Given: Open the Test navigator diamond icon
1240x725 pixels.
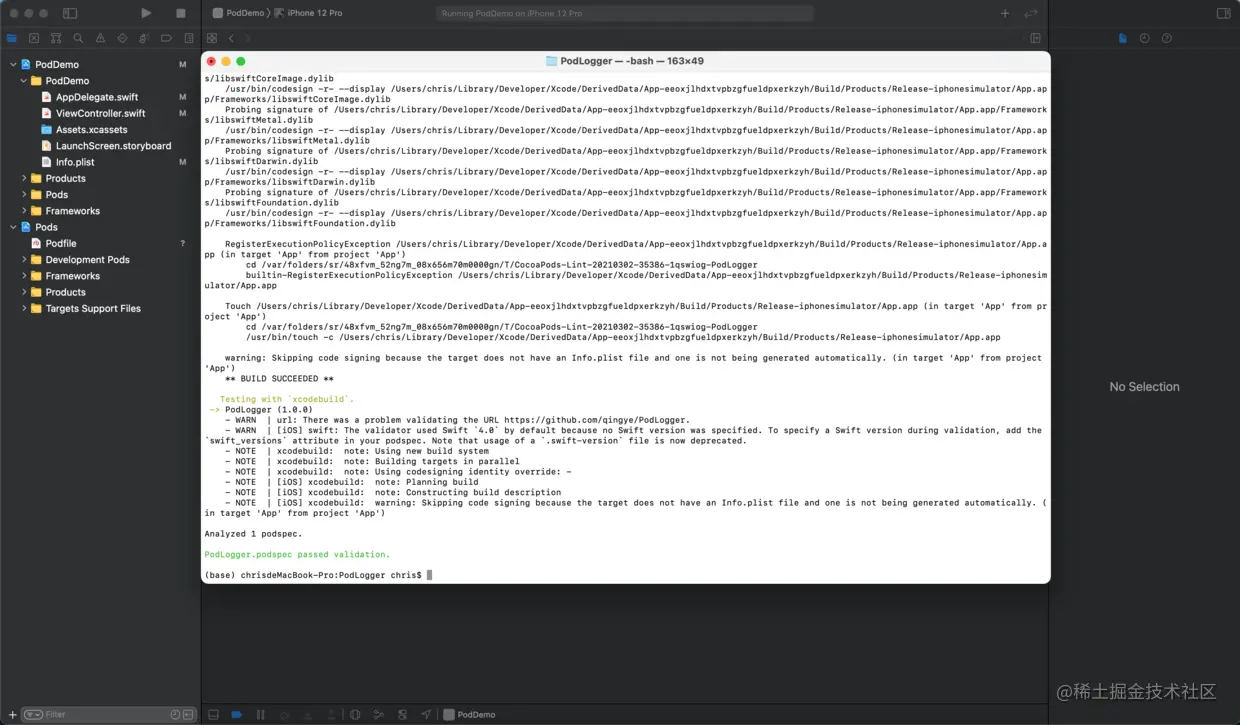Looking at the screenshot, I should pos(122,38).
